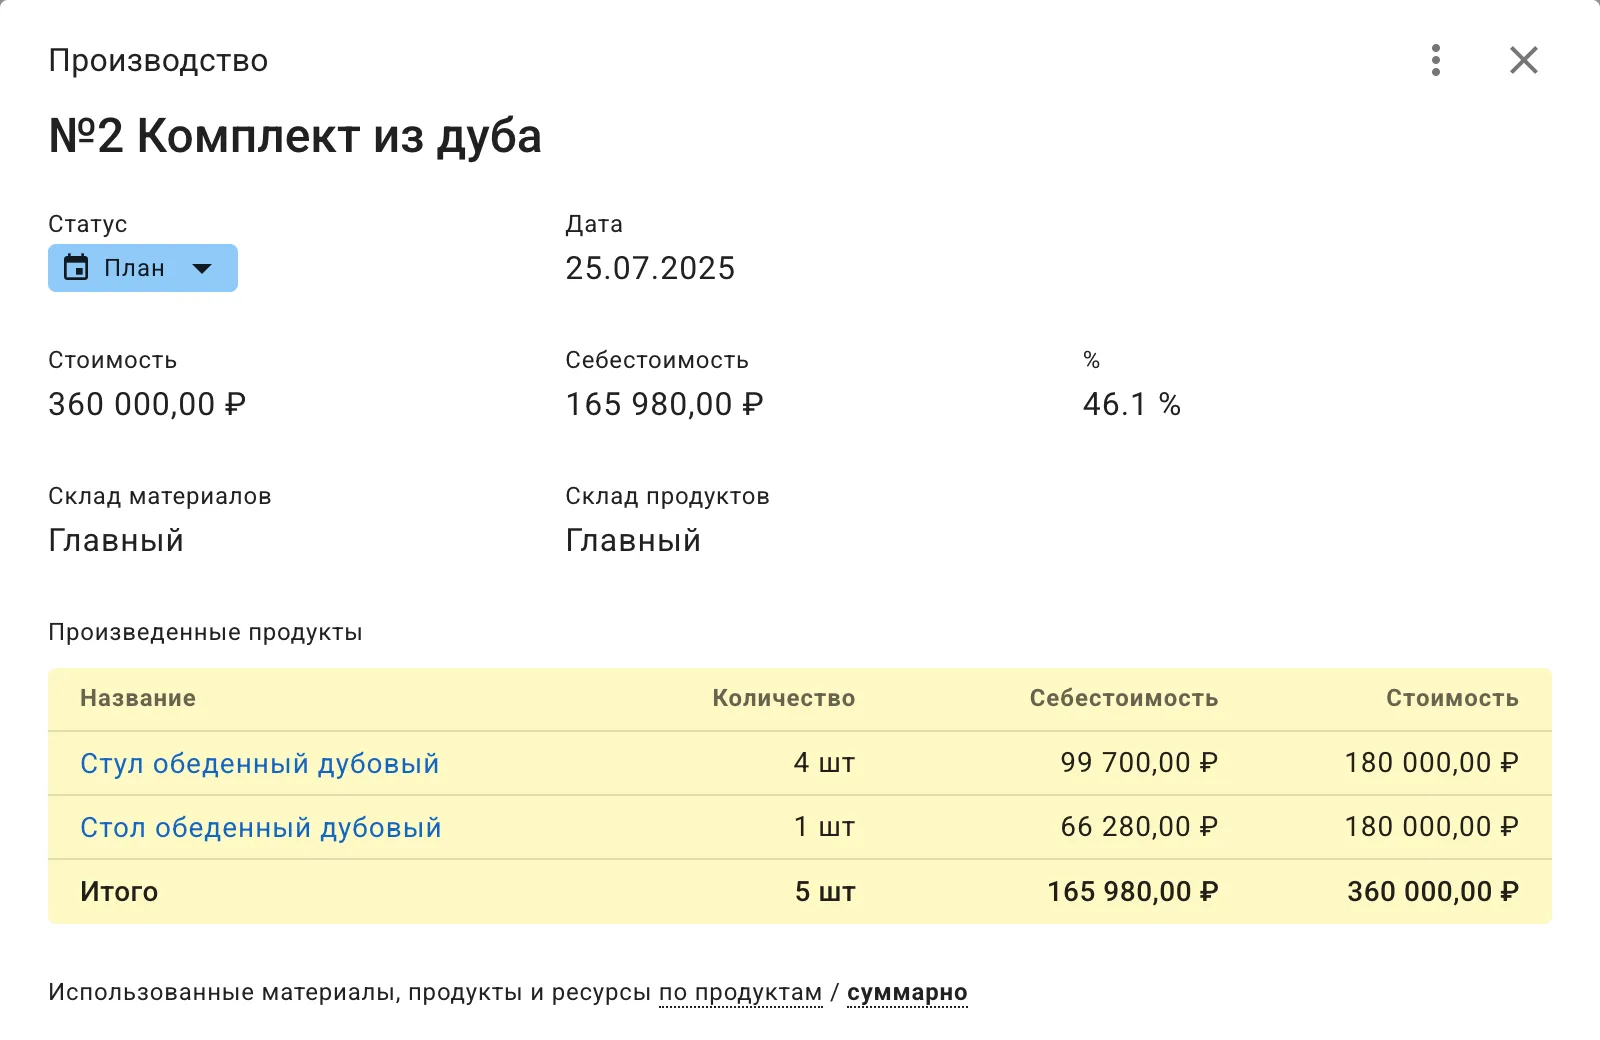
Task: Select Главный under Склад материалов
Action: [x=116, y=540]
